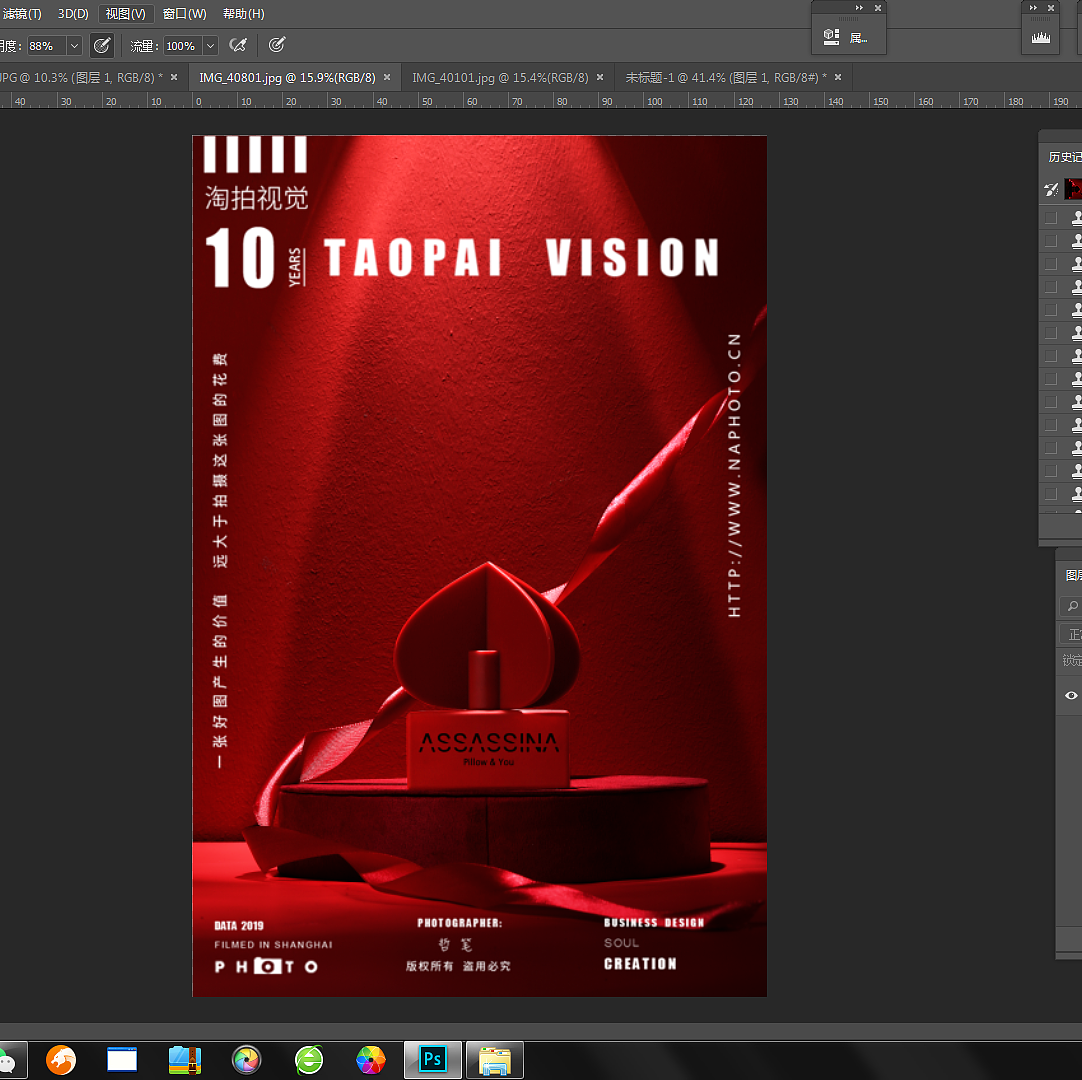
Task: Click the opacity field showing 88%
Action: click(46, 46)
